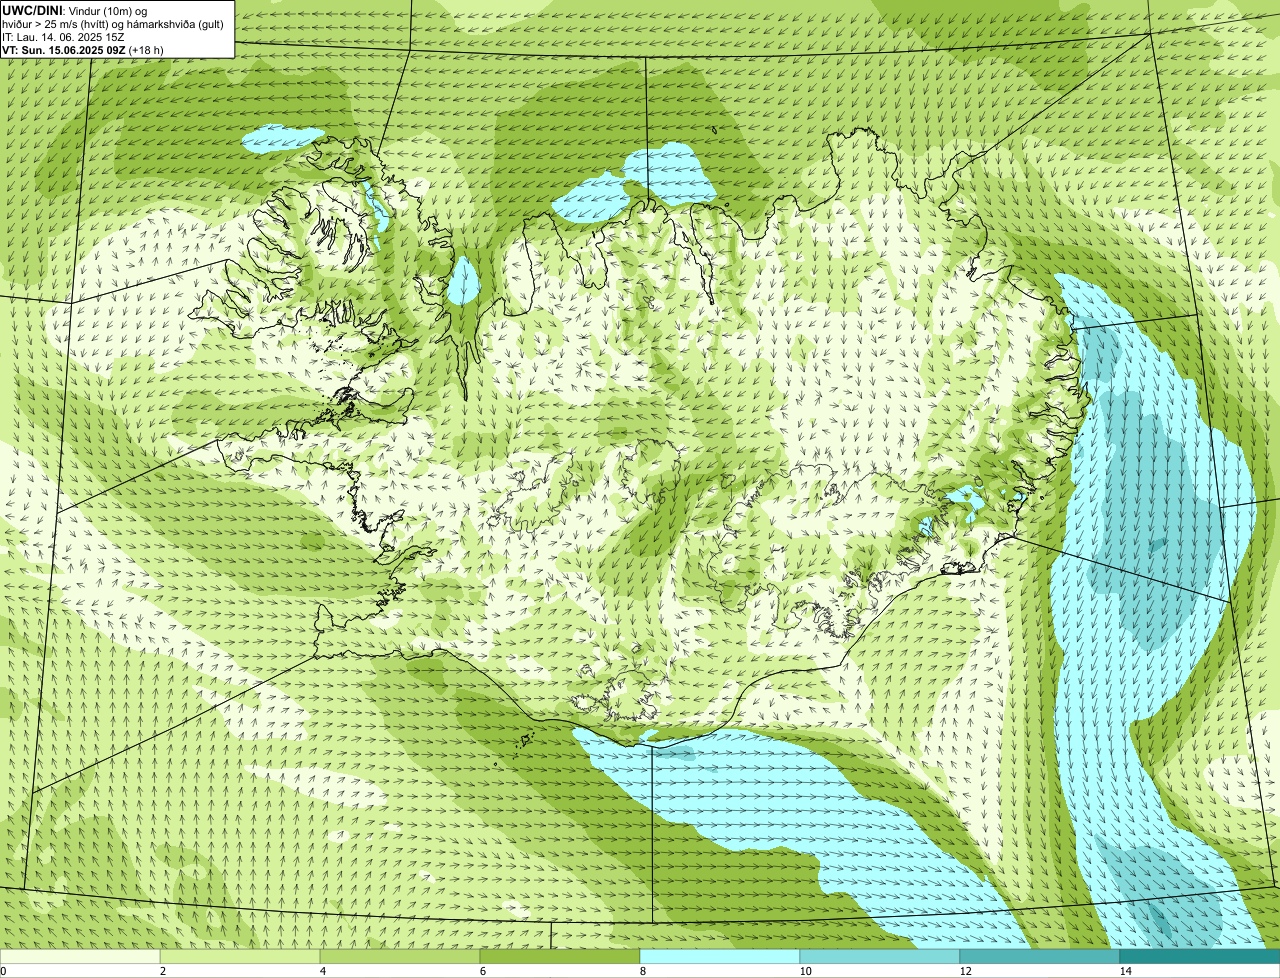
Task: Click the '6' tick label on the scale
Action: tap(482, 971)
